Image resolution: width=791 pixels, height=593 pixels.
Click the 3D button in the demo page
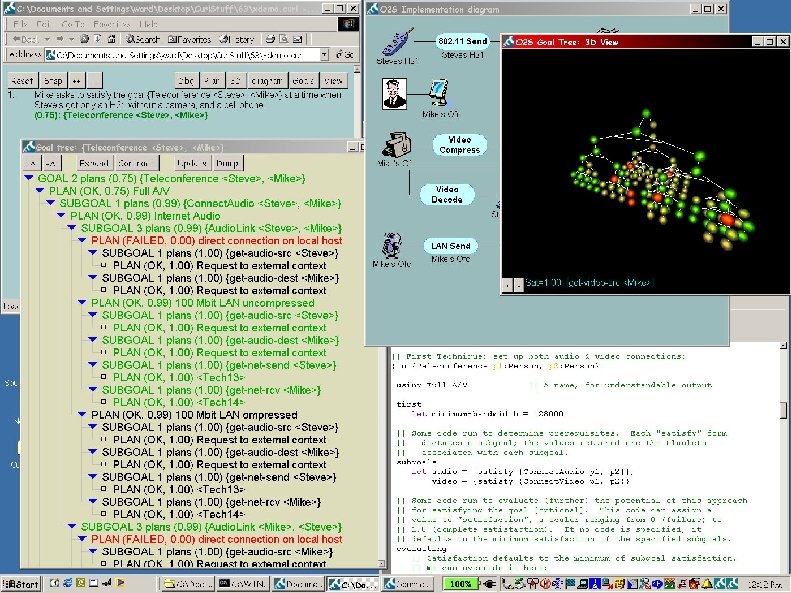pyautogui.click(x=236, y=81)
